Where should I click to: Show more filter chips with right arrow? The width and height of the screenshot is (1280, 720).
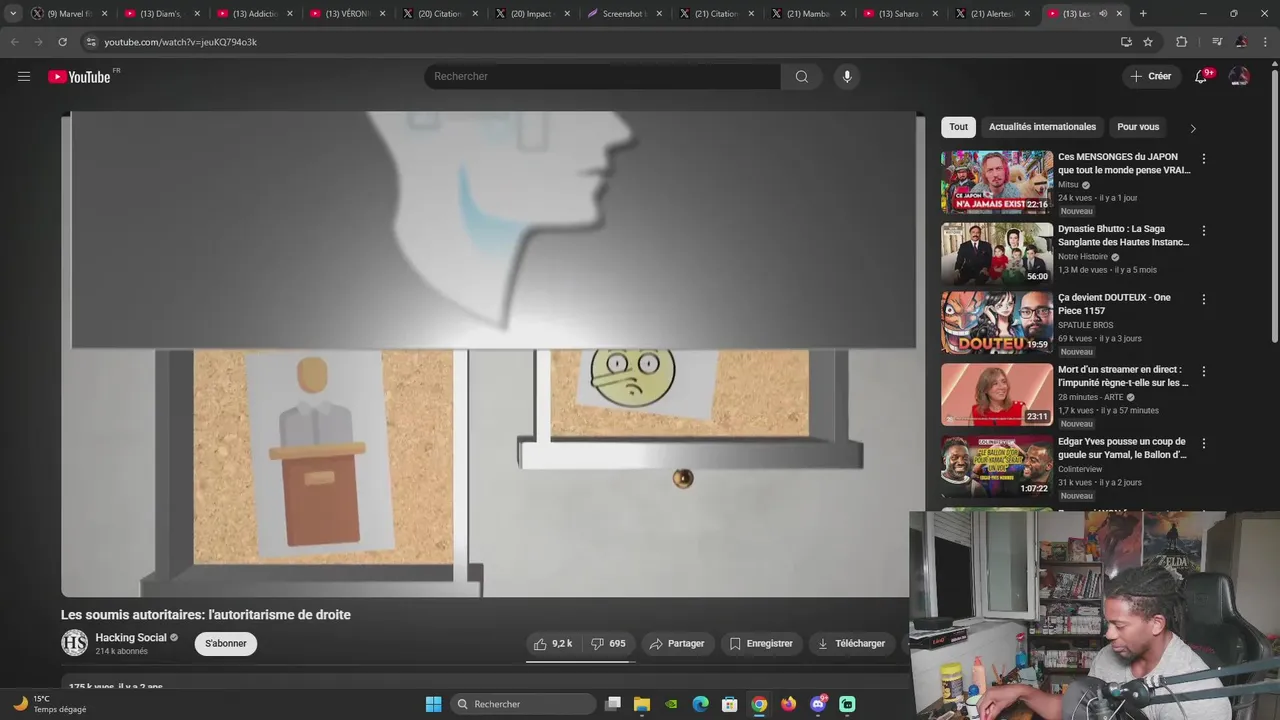coord(1192,128)
